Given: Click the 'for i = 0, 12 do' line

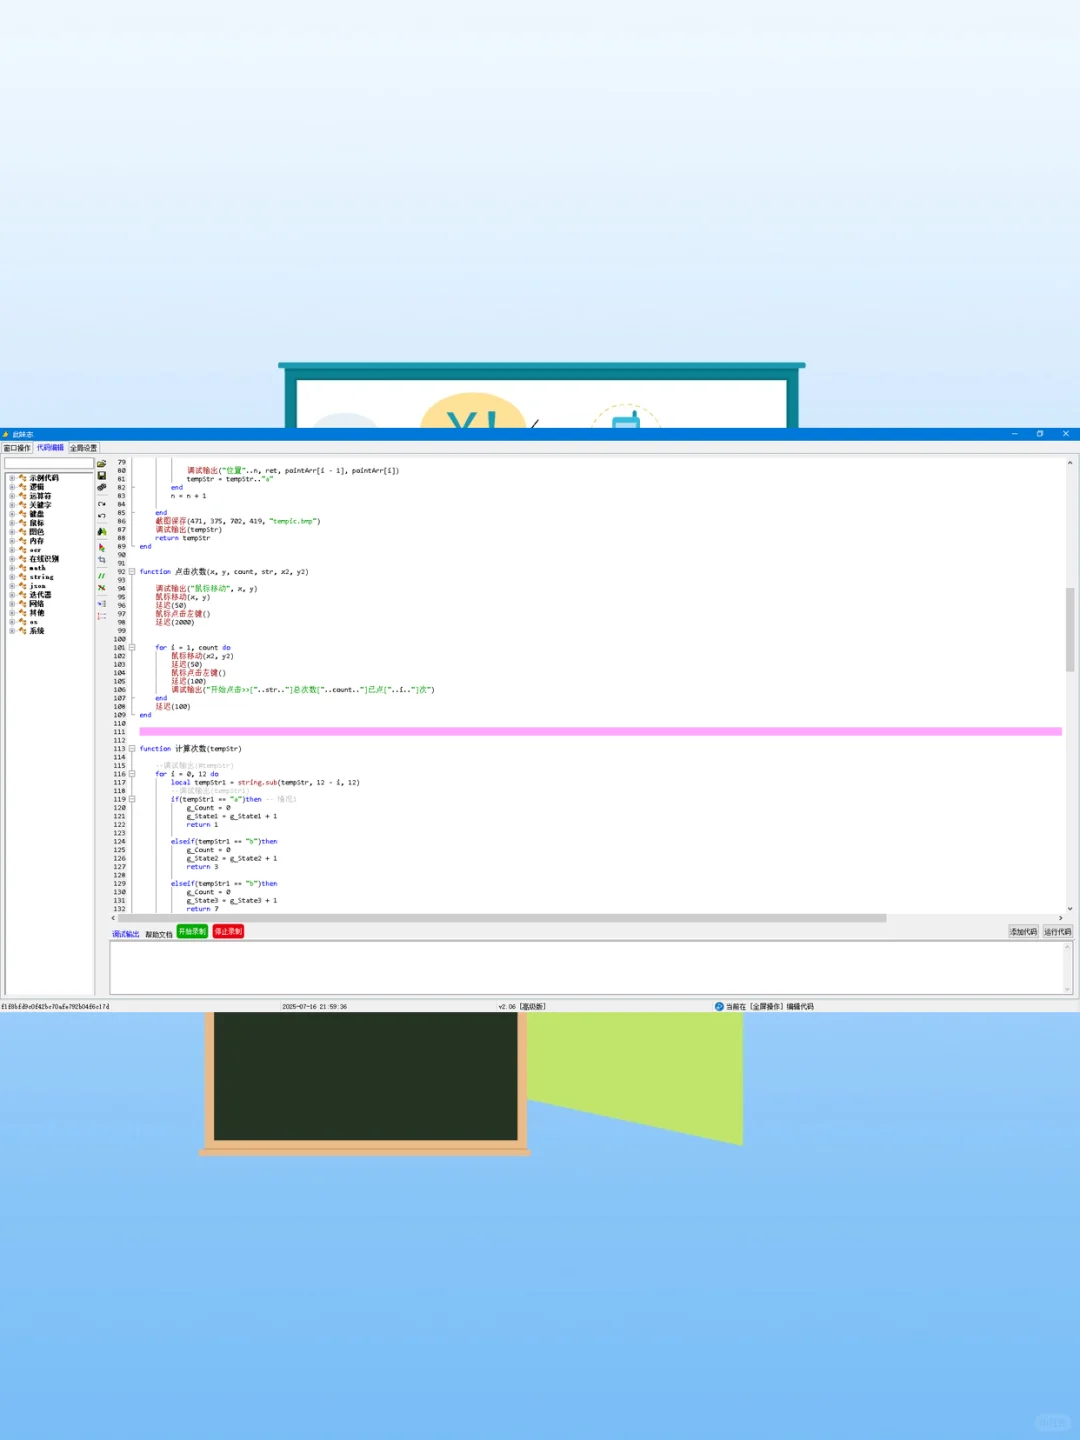Looking at the screenshot, I should [187, 774].
